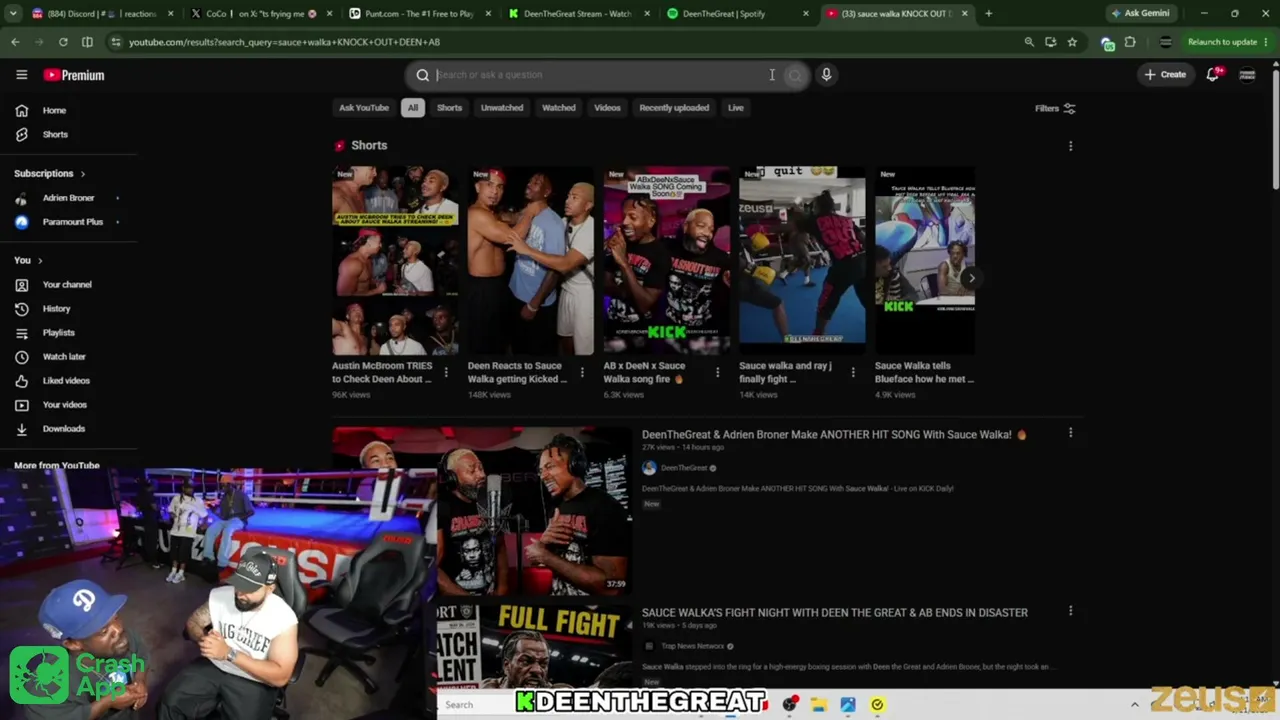Open the tab search dropdown arrow

[x=13, y=14]
